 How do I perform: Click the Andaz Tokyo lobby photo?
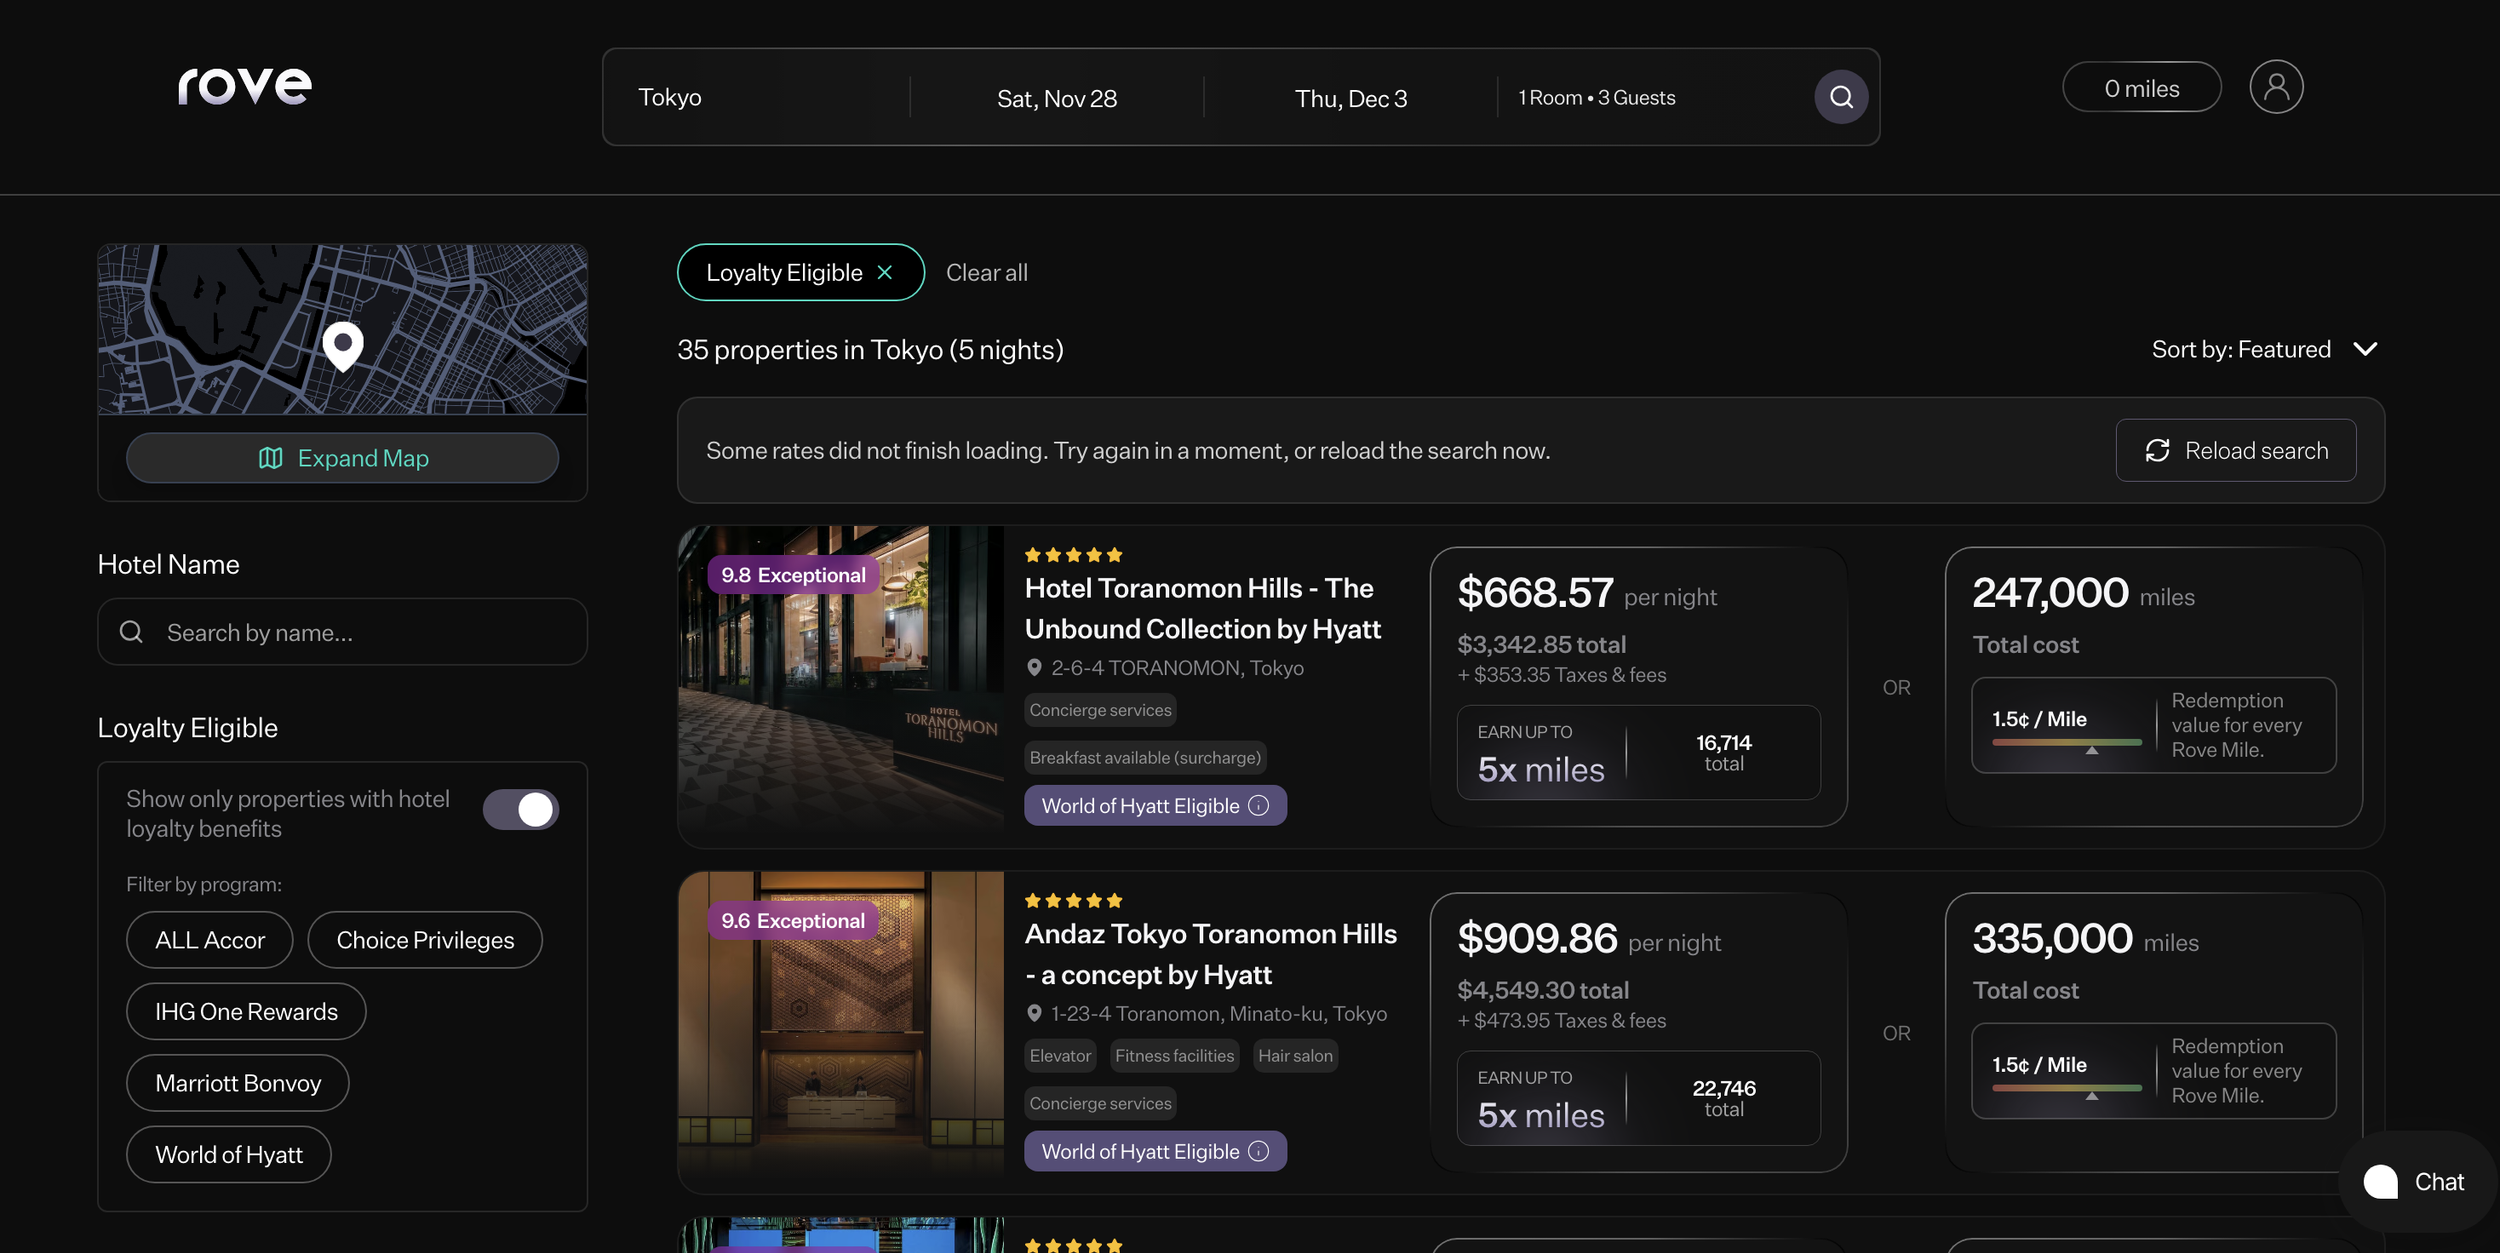pos(841,1033)
